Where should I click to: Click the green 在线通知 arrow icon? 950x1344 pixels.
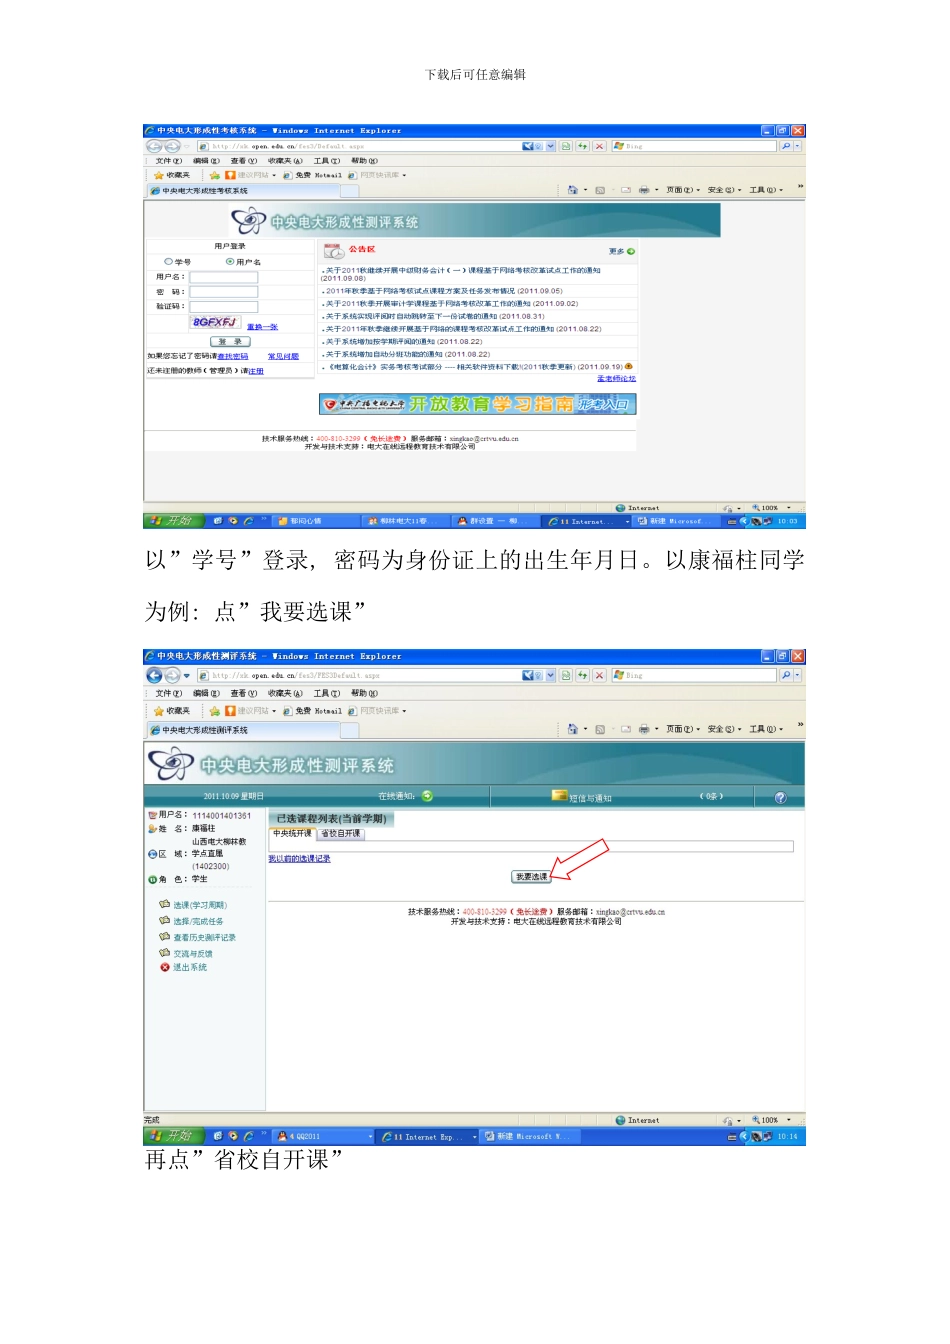tap(427, 796)
